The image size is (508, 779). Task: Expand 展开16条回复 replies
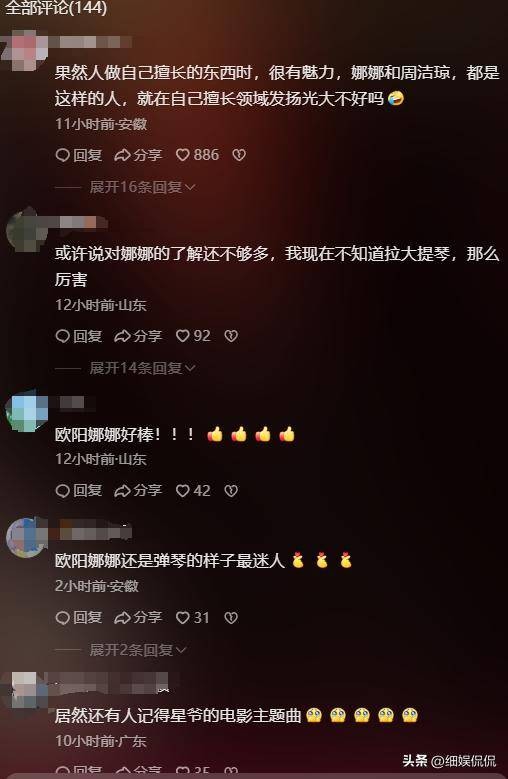point(142,187)
